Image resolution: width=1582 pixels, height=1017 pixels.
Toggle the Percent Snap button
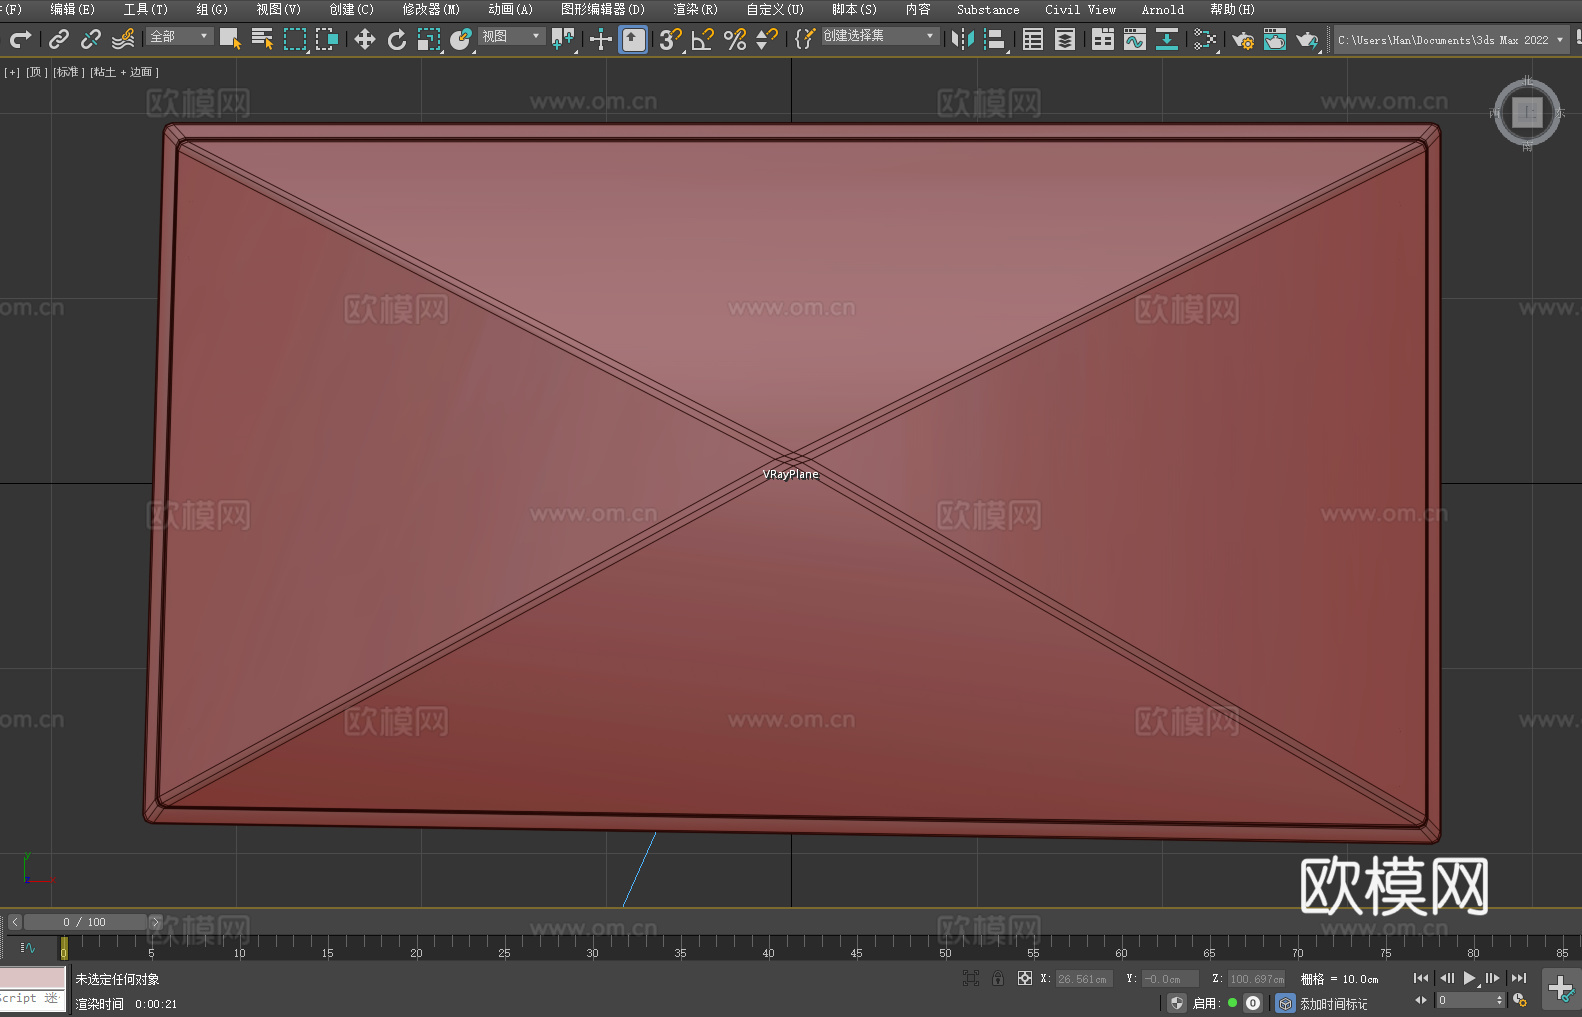click(735, 39)
